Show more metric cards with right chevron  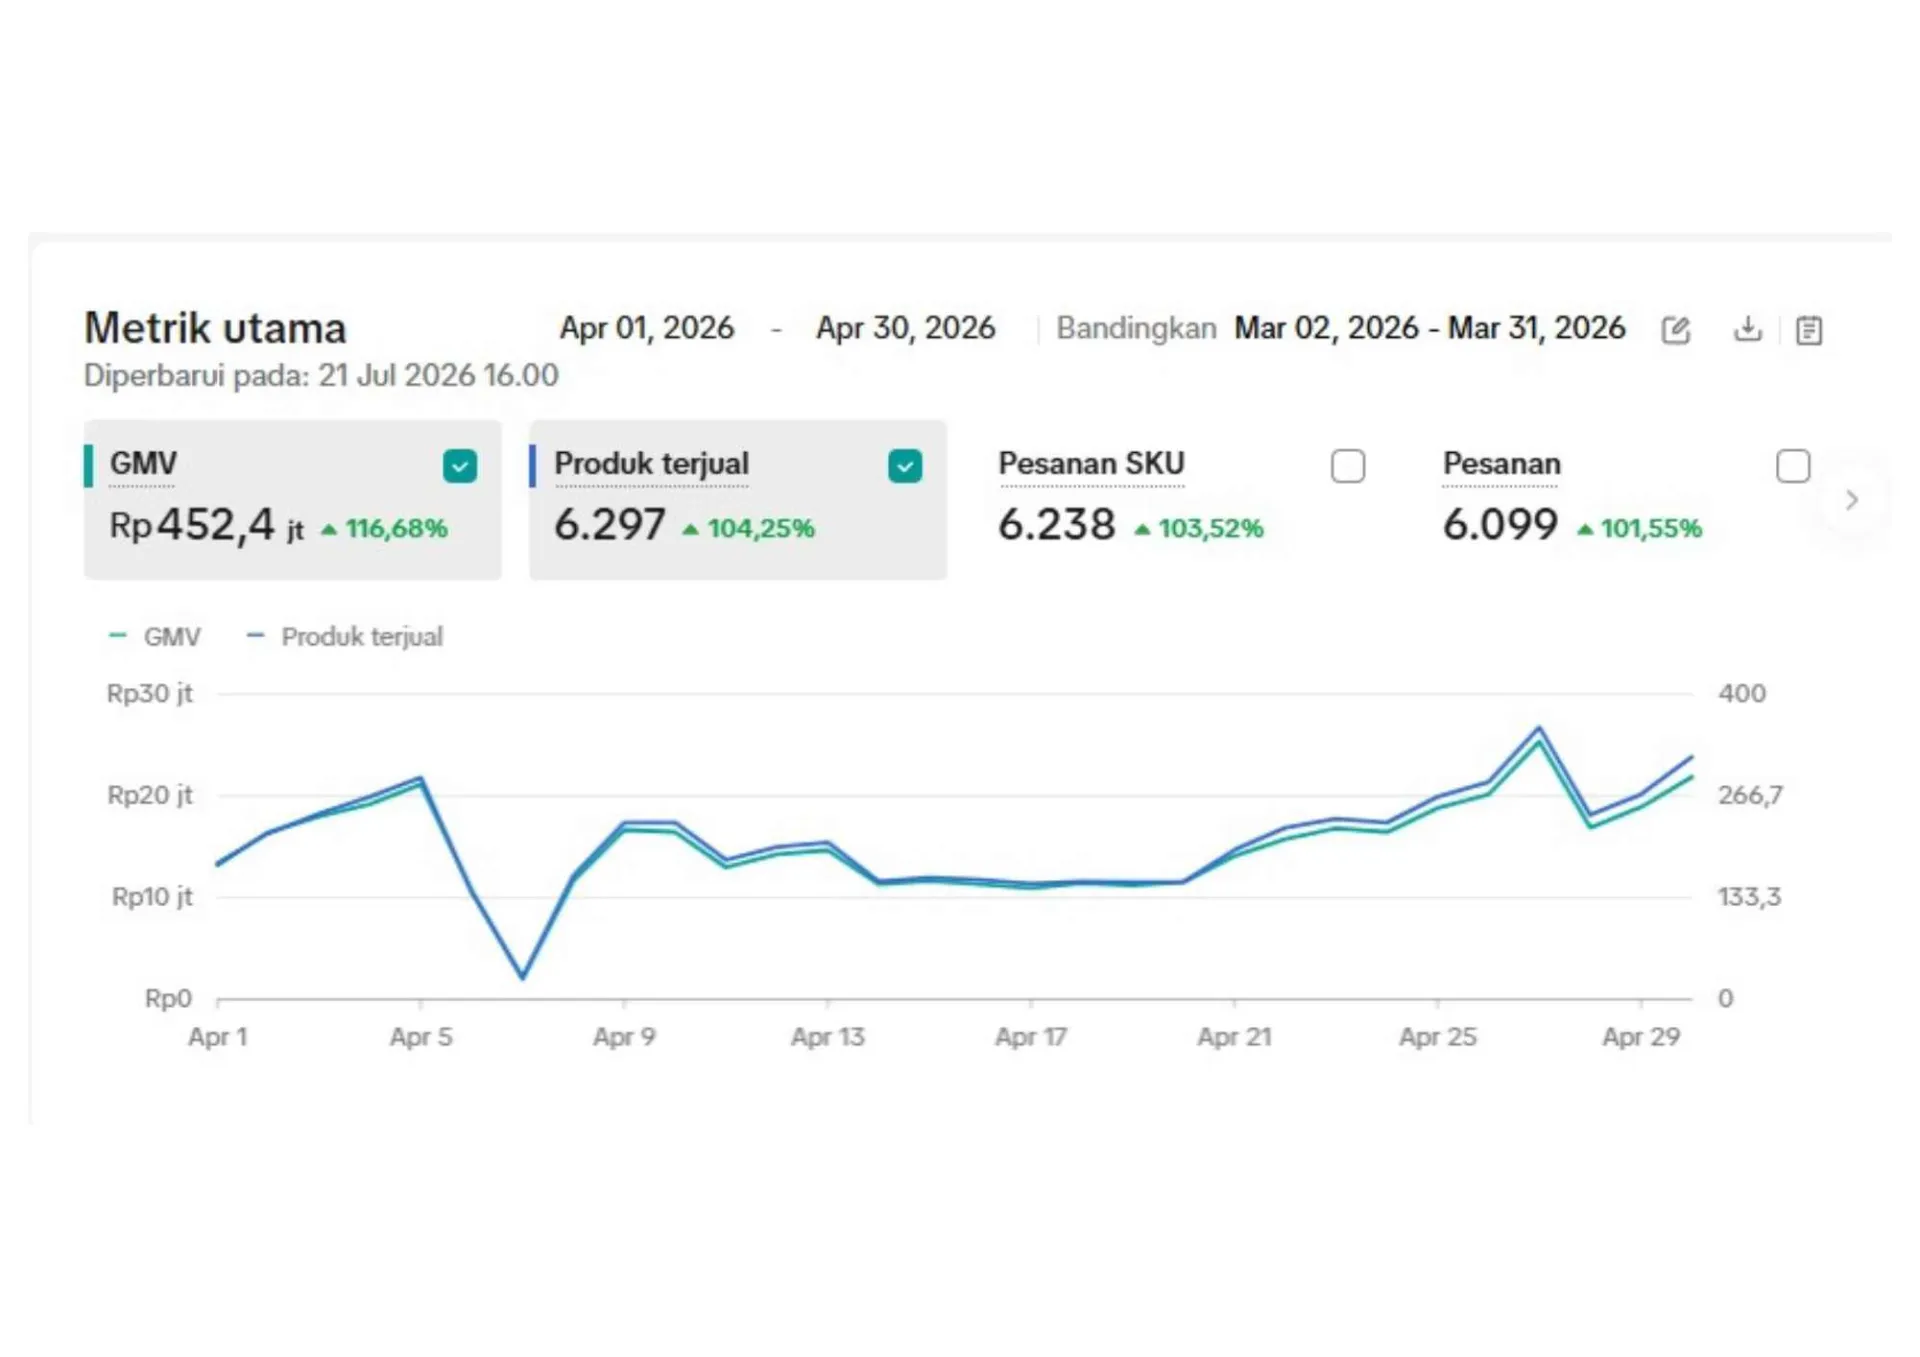pyautogui.click(x=1852, y=500)
